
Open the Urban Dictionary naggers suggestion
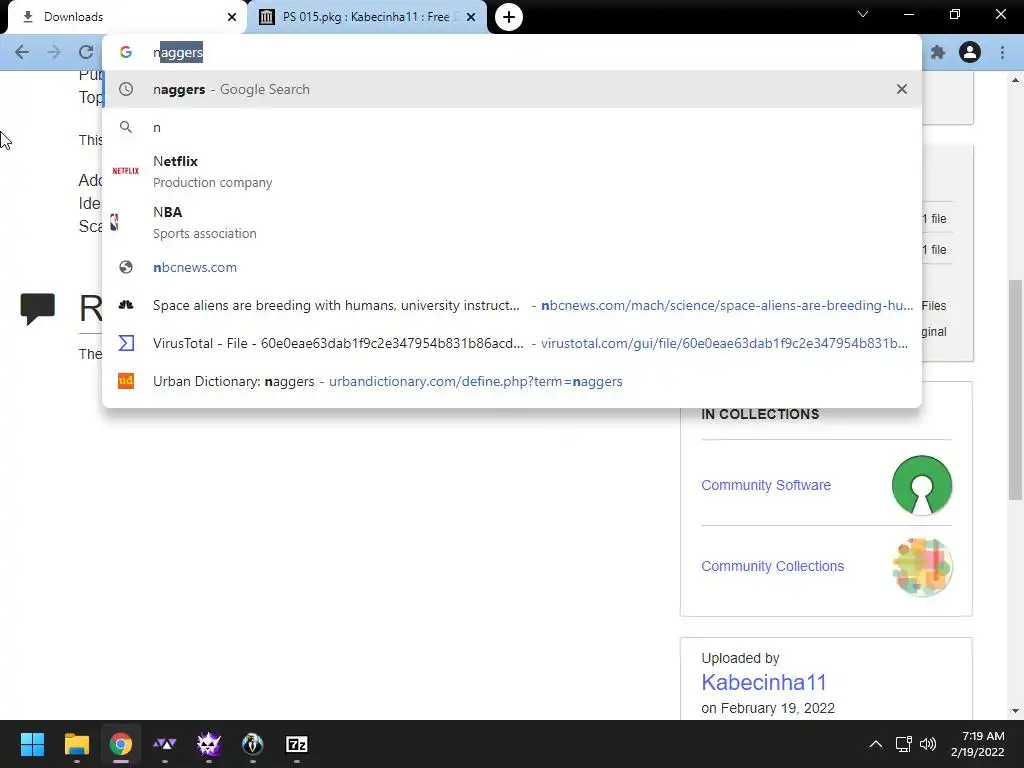pyautogui.click(x=513, y=381)
